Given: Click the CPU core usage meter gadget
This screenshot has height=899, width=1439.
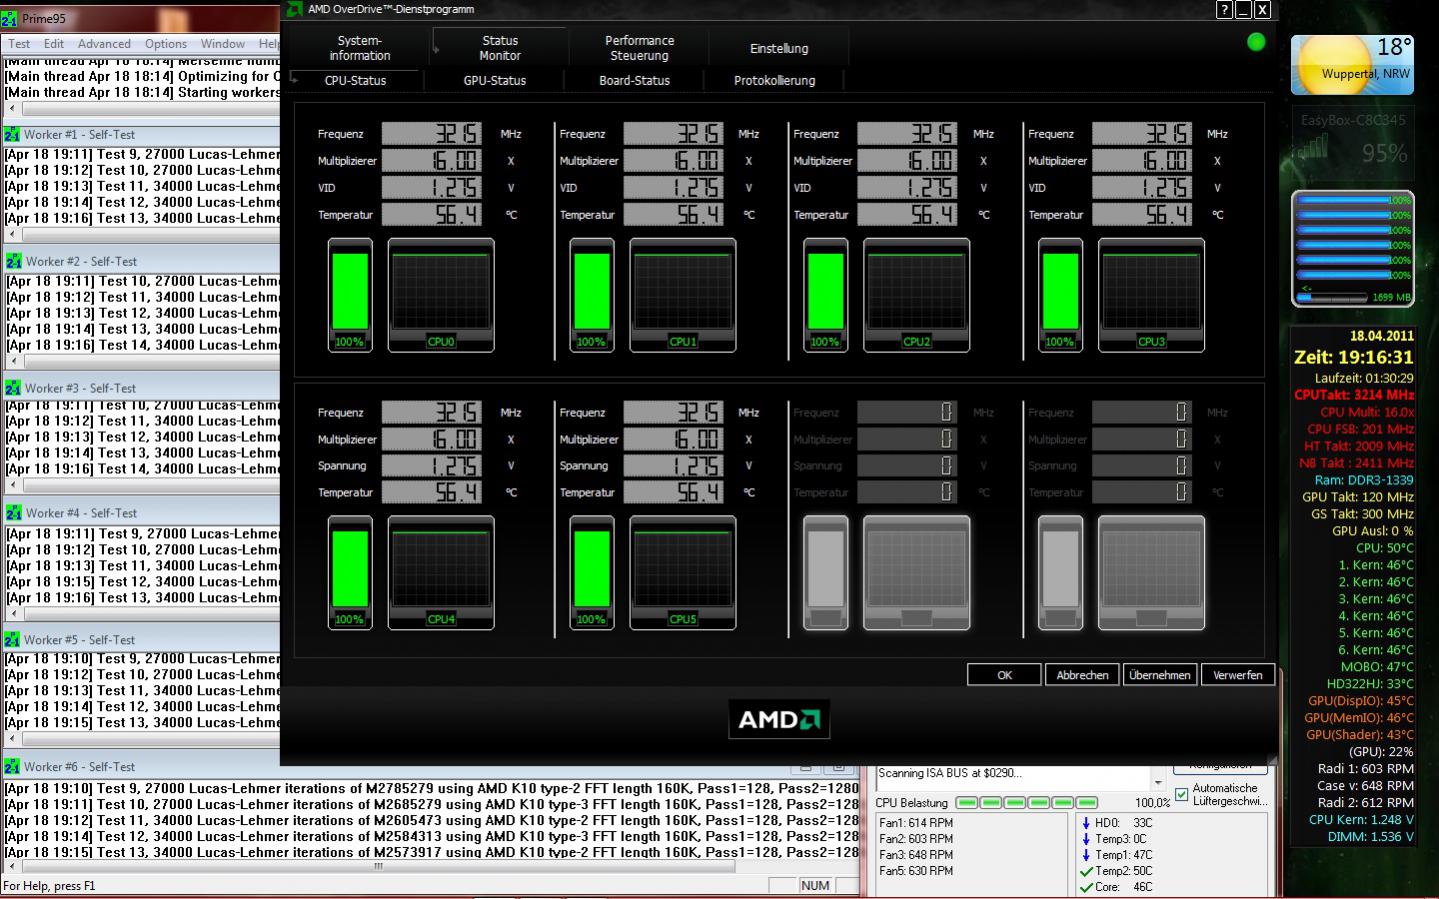Looking at the screenshot, I should click(1353, 249).
